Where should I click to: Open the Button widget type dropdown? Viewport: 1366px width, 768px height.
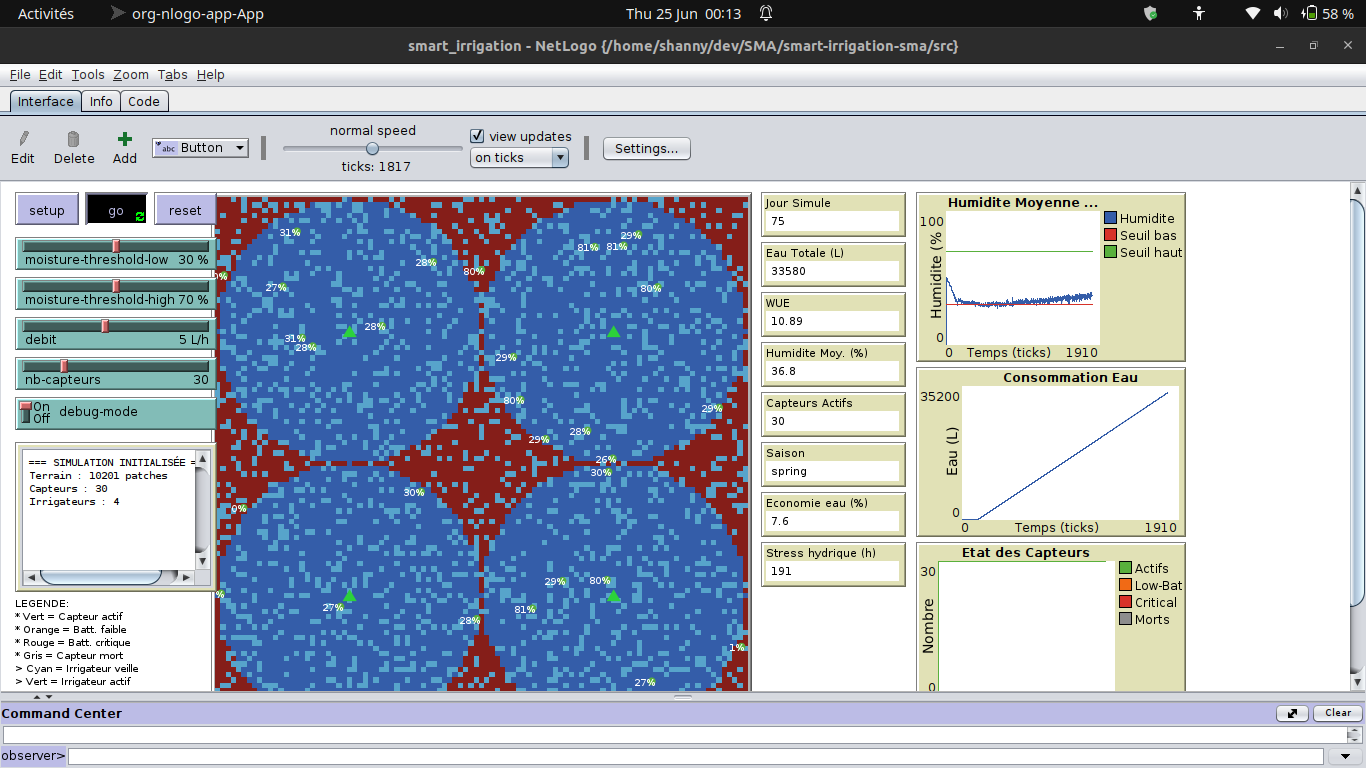(200, 148)
